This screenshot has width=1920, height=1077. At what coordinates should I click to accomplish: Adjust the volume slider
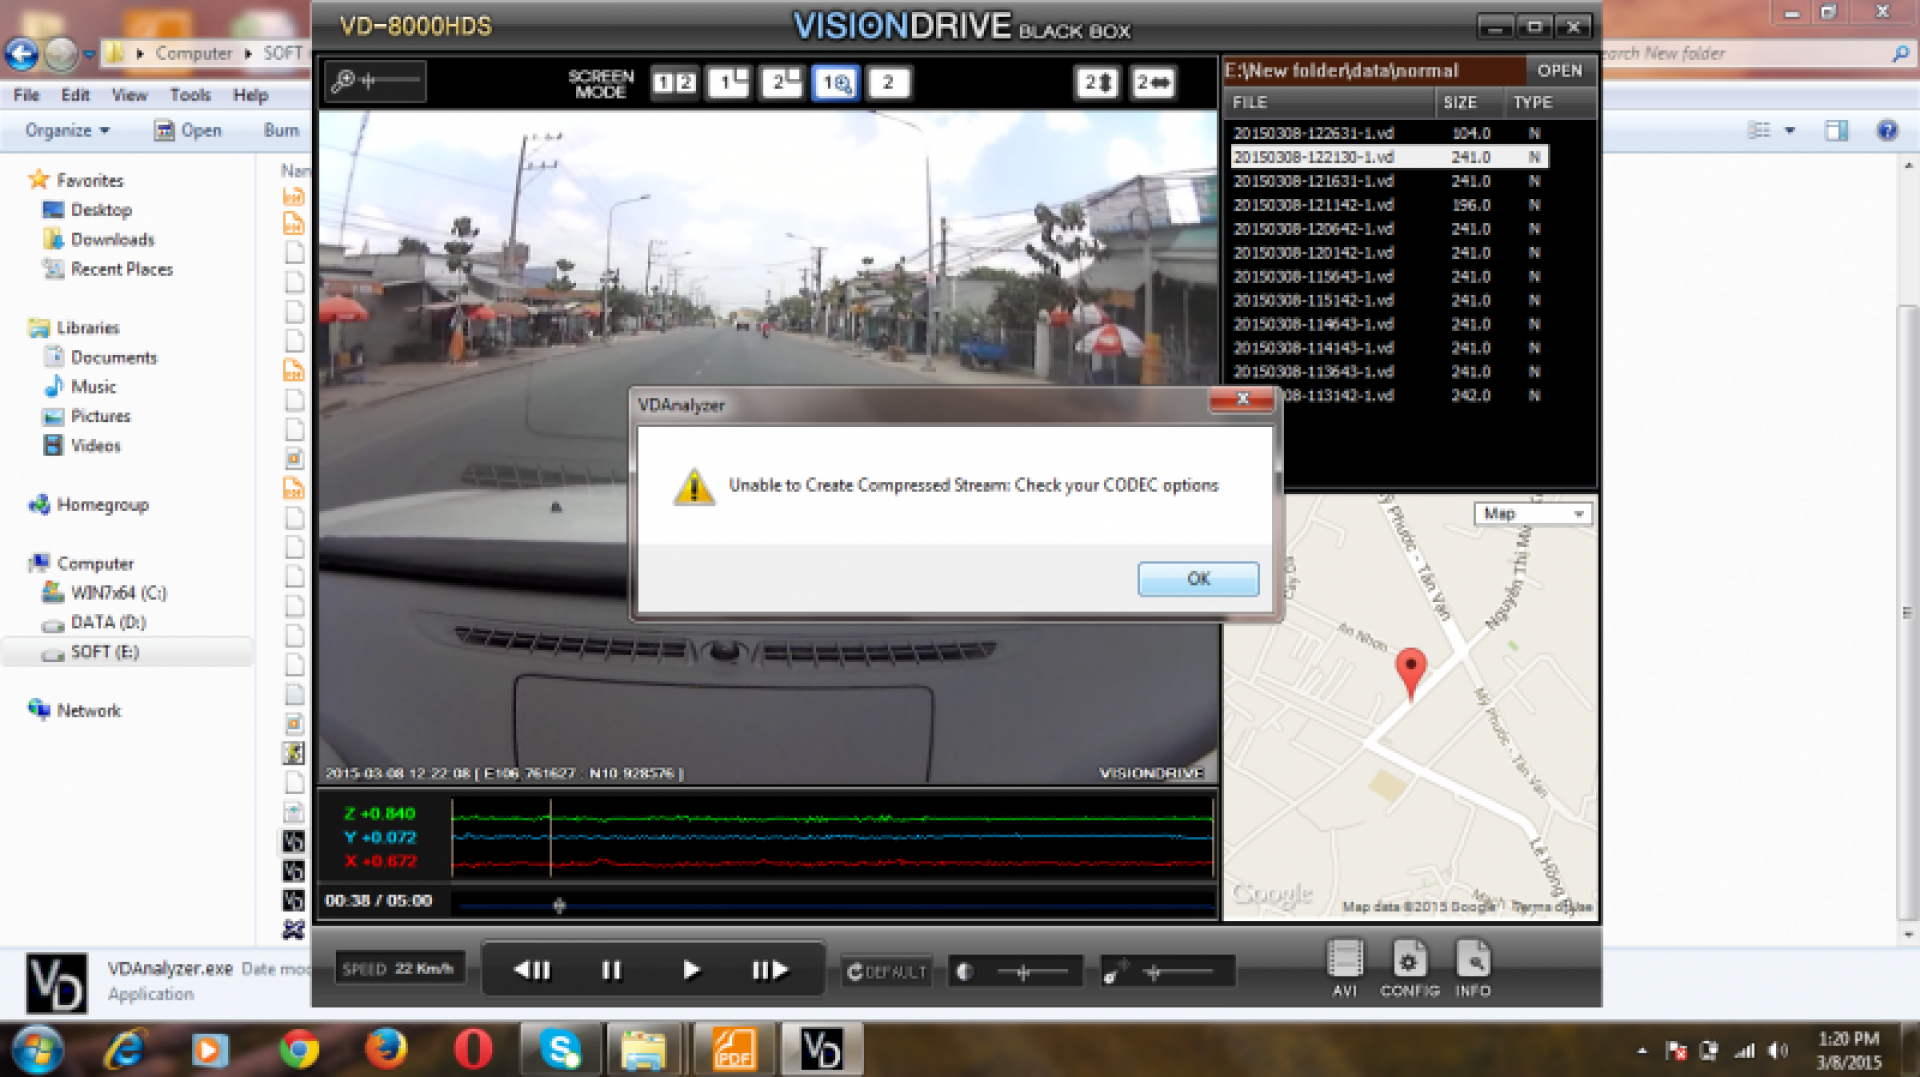coord(1168,971)
